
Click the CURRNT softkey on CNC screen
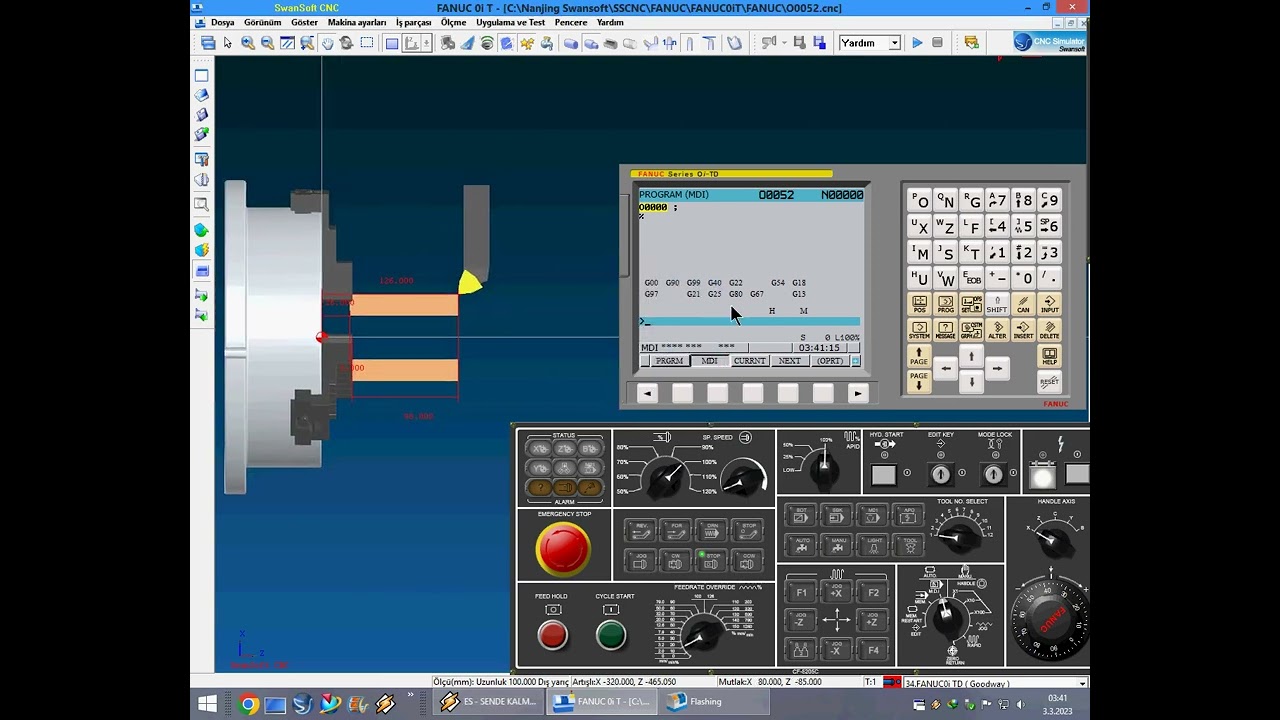tap(749, 361)
